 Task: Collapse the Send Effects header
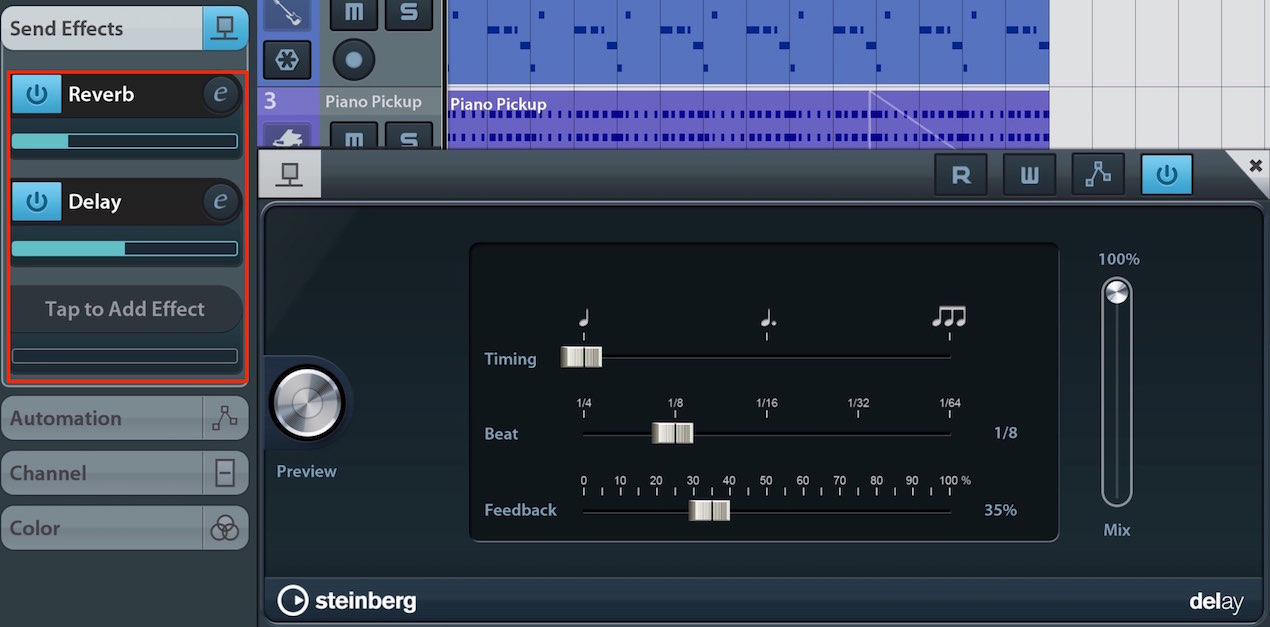pyautogui.click(x=102, y=28)
